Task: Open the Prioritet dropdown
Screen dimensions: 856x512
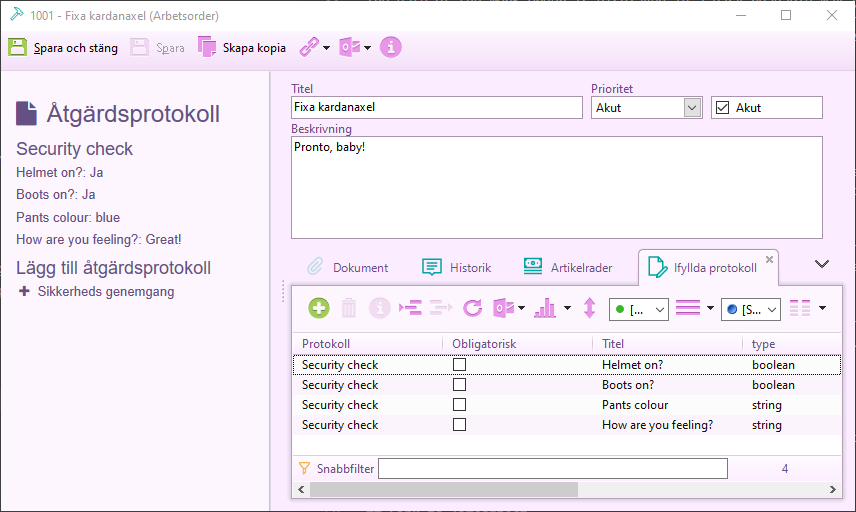Action: 692,108
